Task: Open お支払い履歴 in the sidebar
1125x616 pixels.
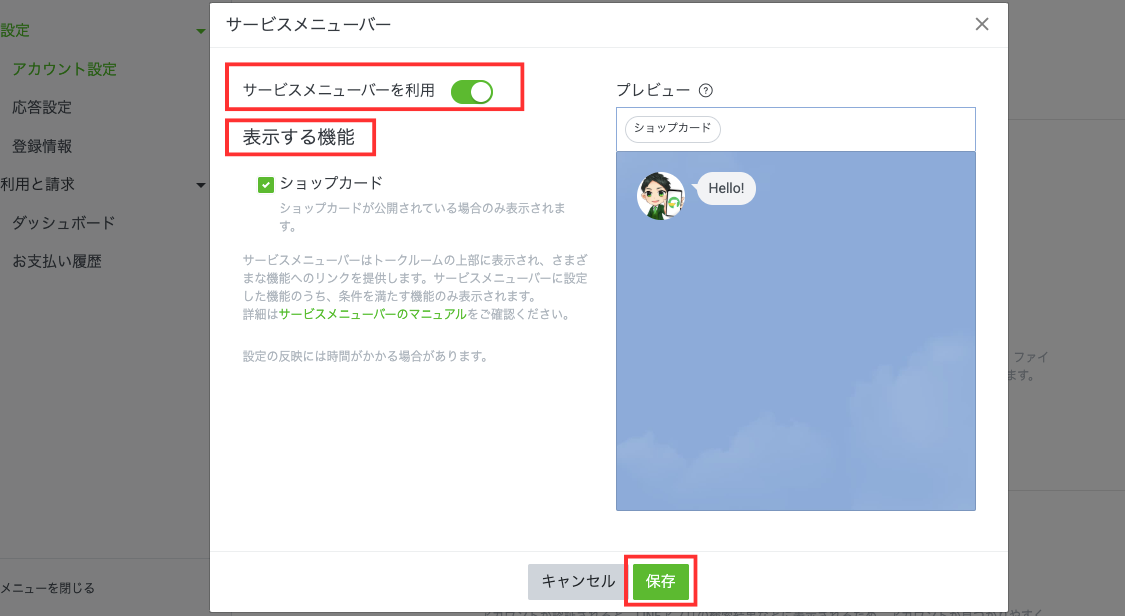Action: click(57, 261)
